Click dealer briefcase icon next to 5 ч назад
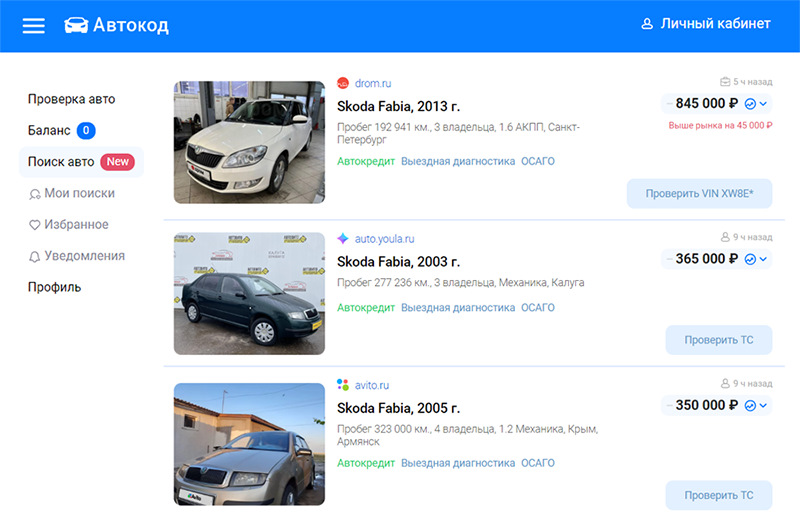800x529 pixels. coord(725,82)
